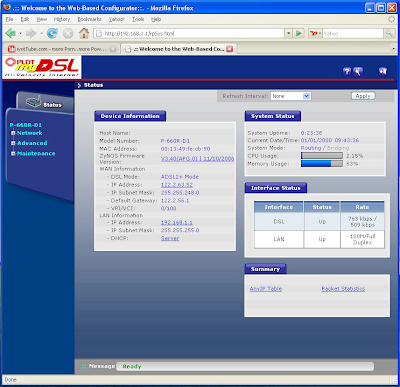This screenshot has width=400, height=387.
Task: Click the wizard icon beside help
Action: [x=358, y=71]
